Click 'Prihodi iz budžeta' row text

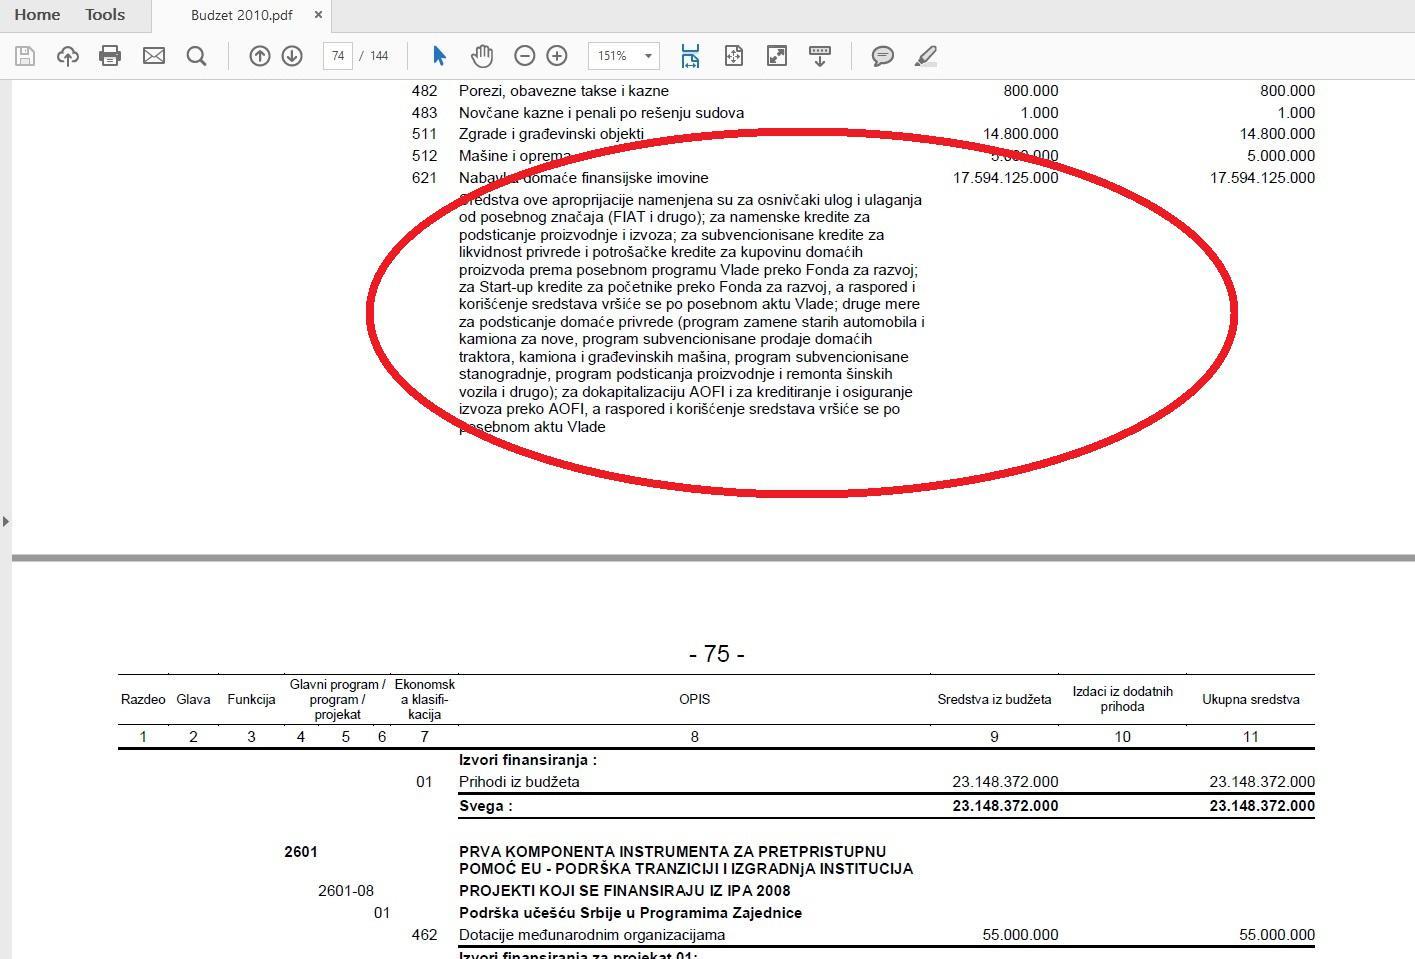click(519, 782)
